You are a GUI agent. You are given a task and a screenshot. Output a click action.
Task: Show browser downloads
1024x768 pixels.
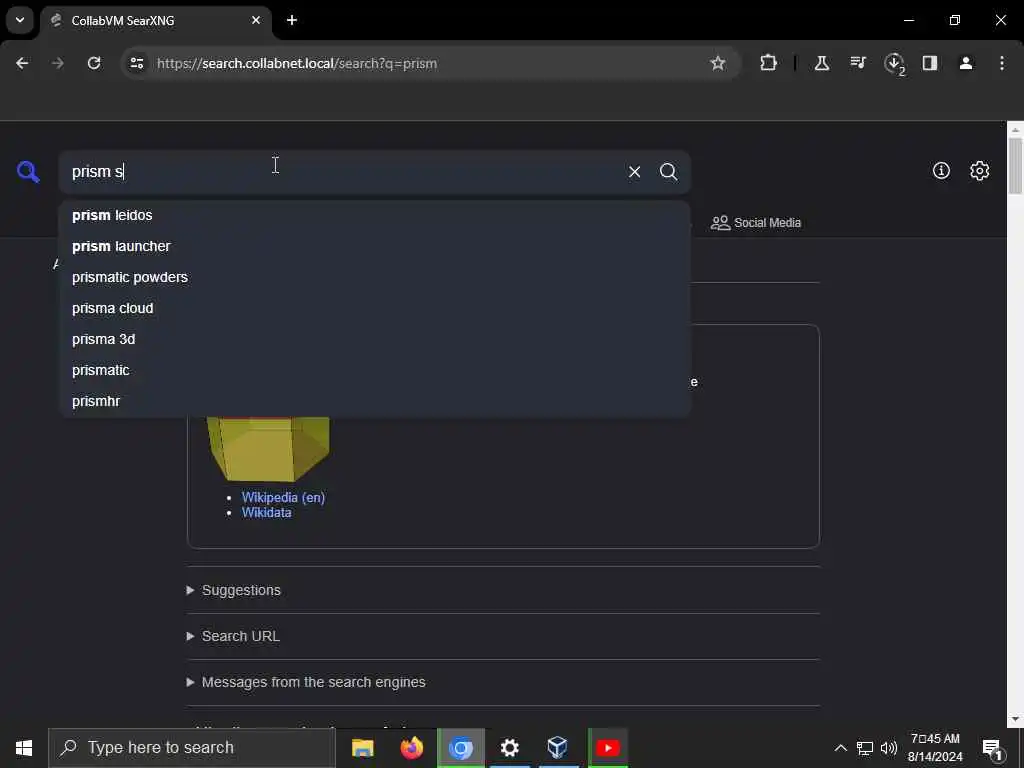coord(894,63)
